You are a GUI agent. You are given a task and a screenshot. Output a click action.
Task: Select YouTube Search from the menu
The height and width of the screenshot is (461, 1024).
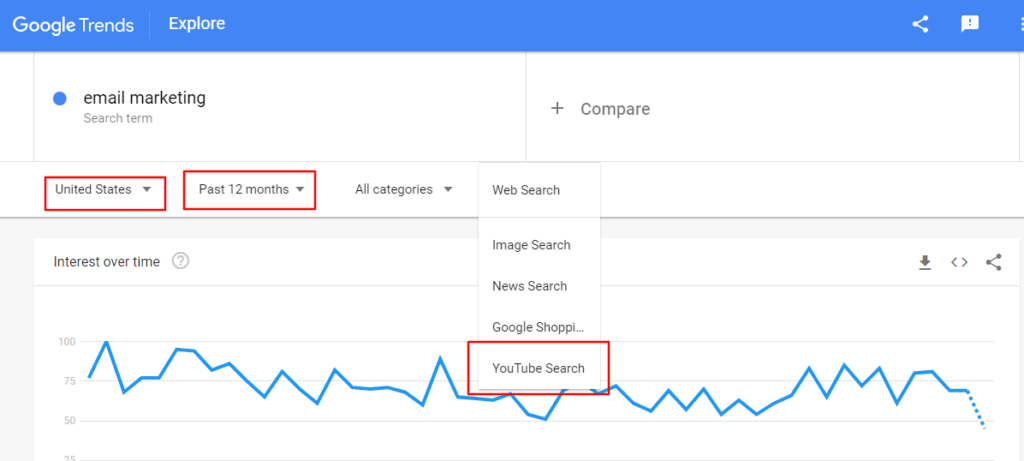point(538,368)
